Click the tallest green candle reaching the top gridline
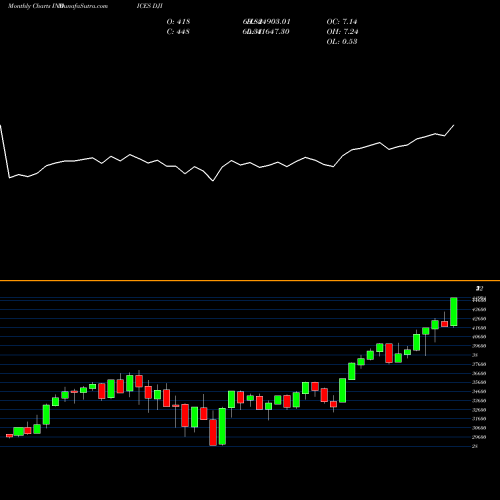 454,312
